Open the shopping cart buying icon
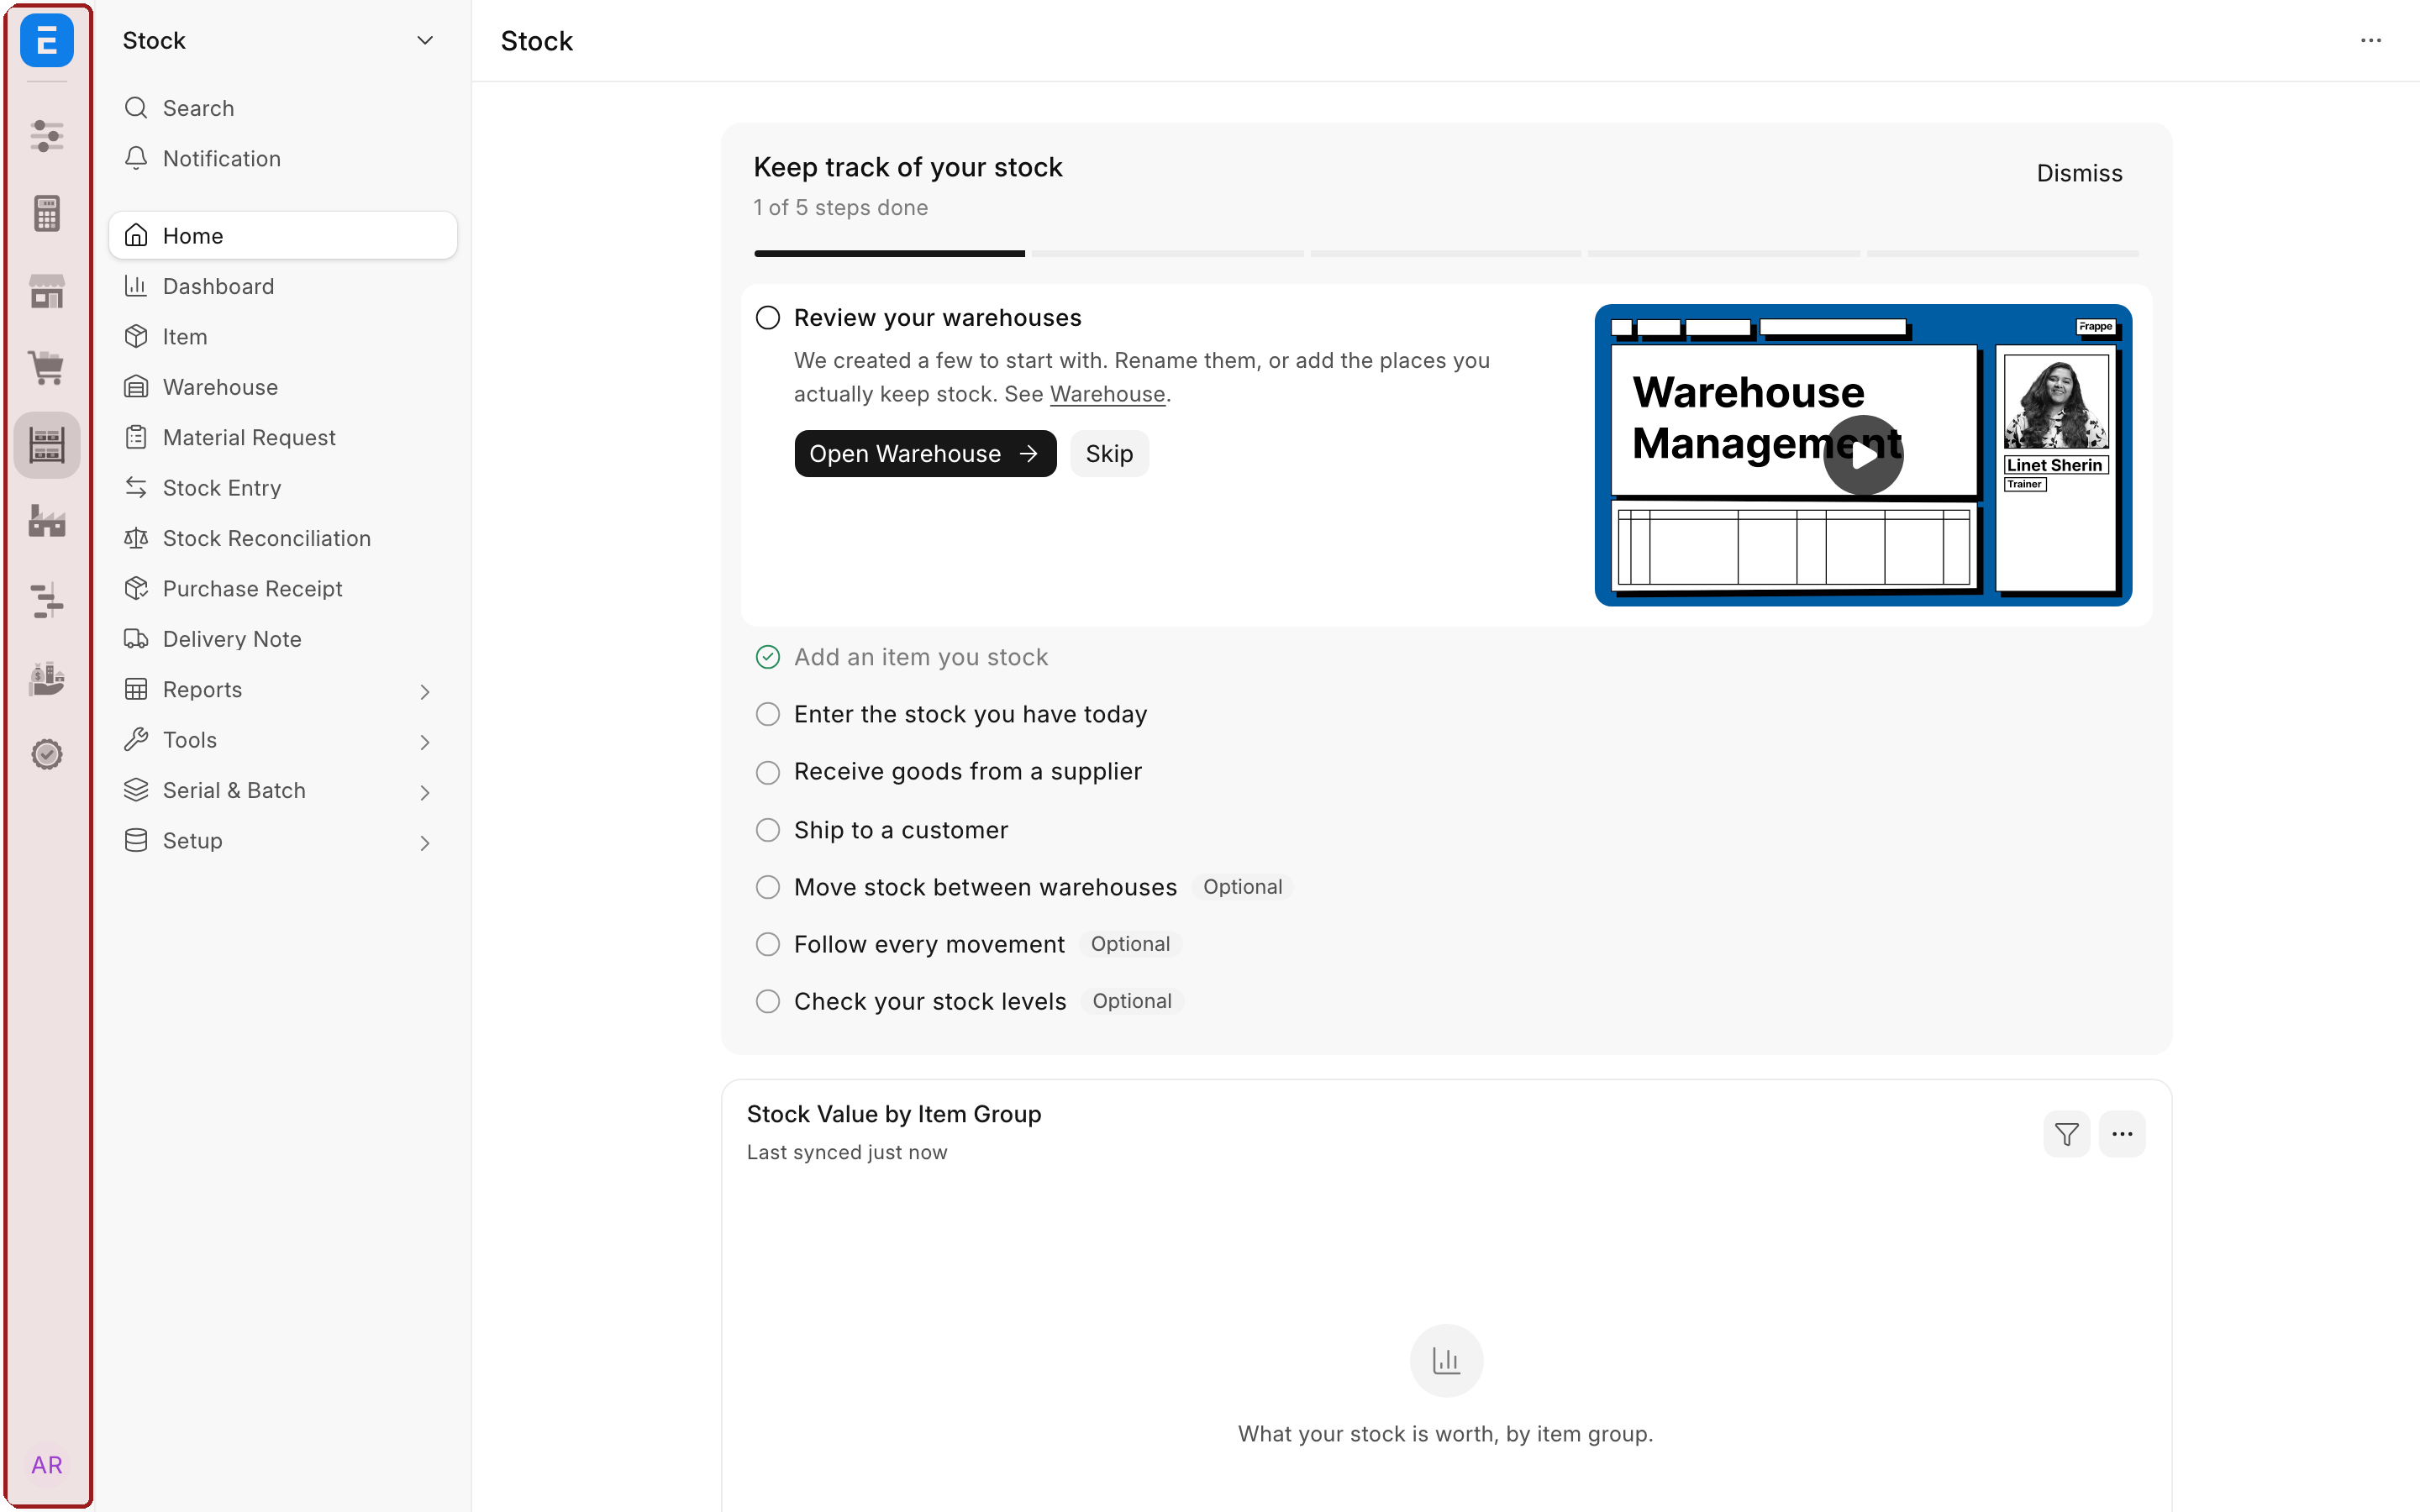This screenshot has height=1512, width=2420. (47, 368)
